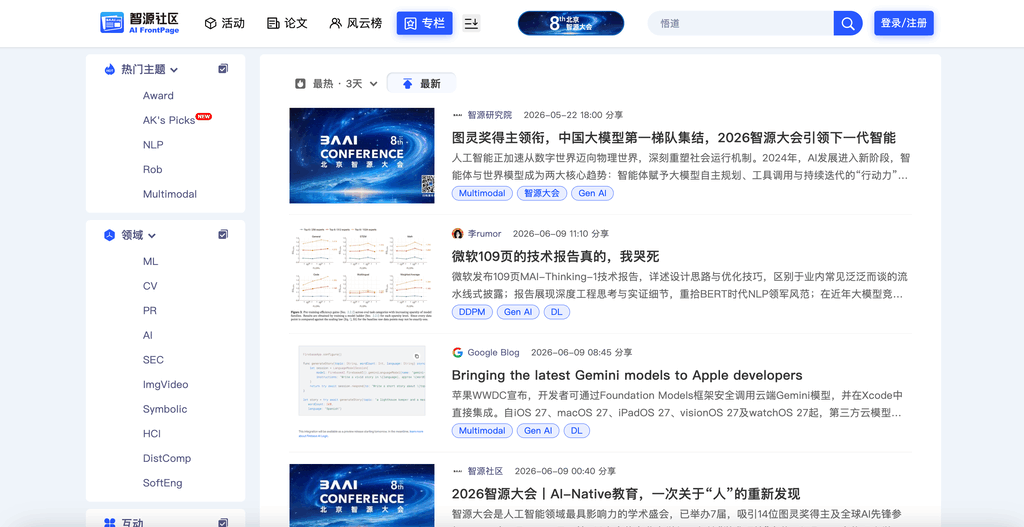Screen dimensions: 1024x527
Task: Select the Award topic
Action: 158,95
